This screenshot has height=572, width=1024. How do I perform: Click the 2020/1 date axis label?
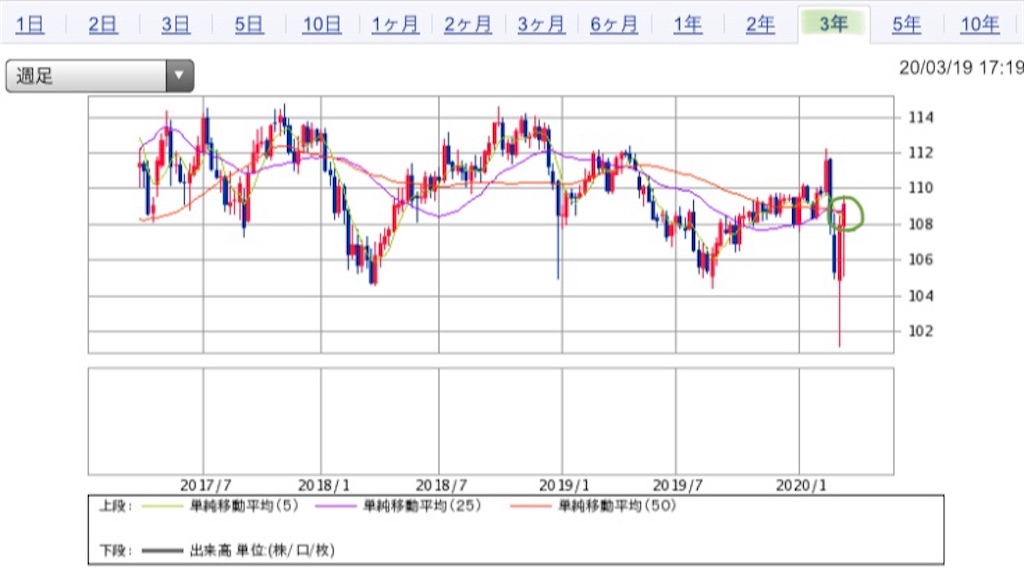point(801,486)
